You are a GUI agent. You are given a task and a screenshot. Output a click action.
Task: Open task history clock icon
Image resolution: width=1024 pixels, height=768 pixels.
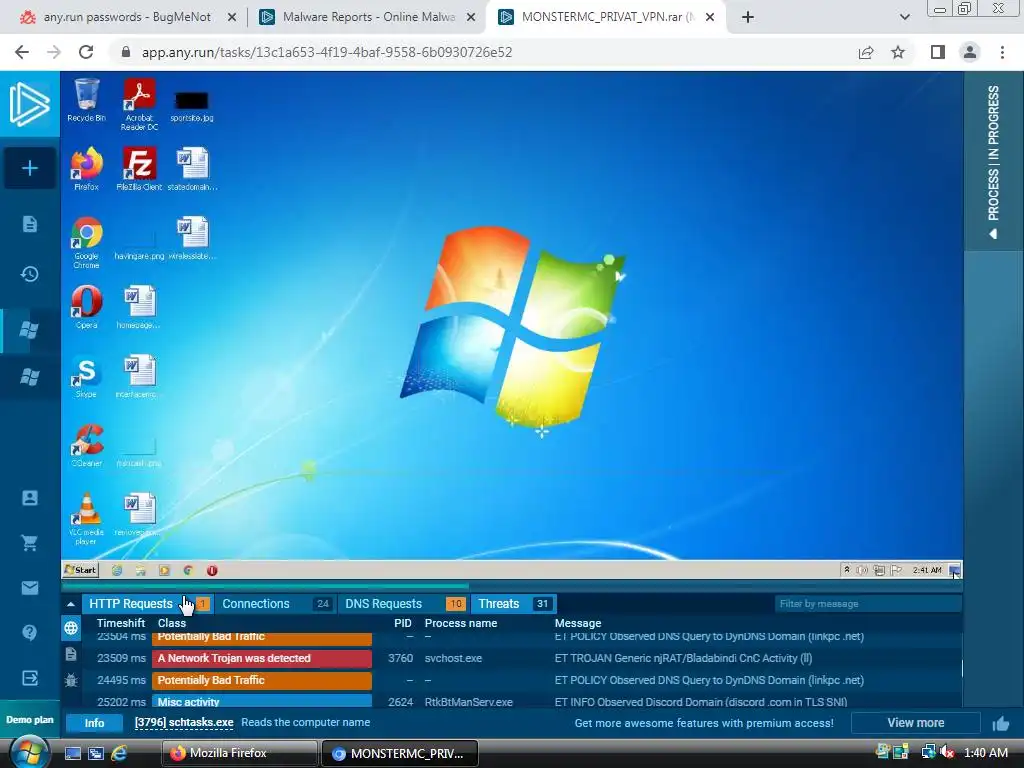(x=29, y=274)
